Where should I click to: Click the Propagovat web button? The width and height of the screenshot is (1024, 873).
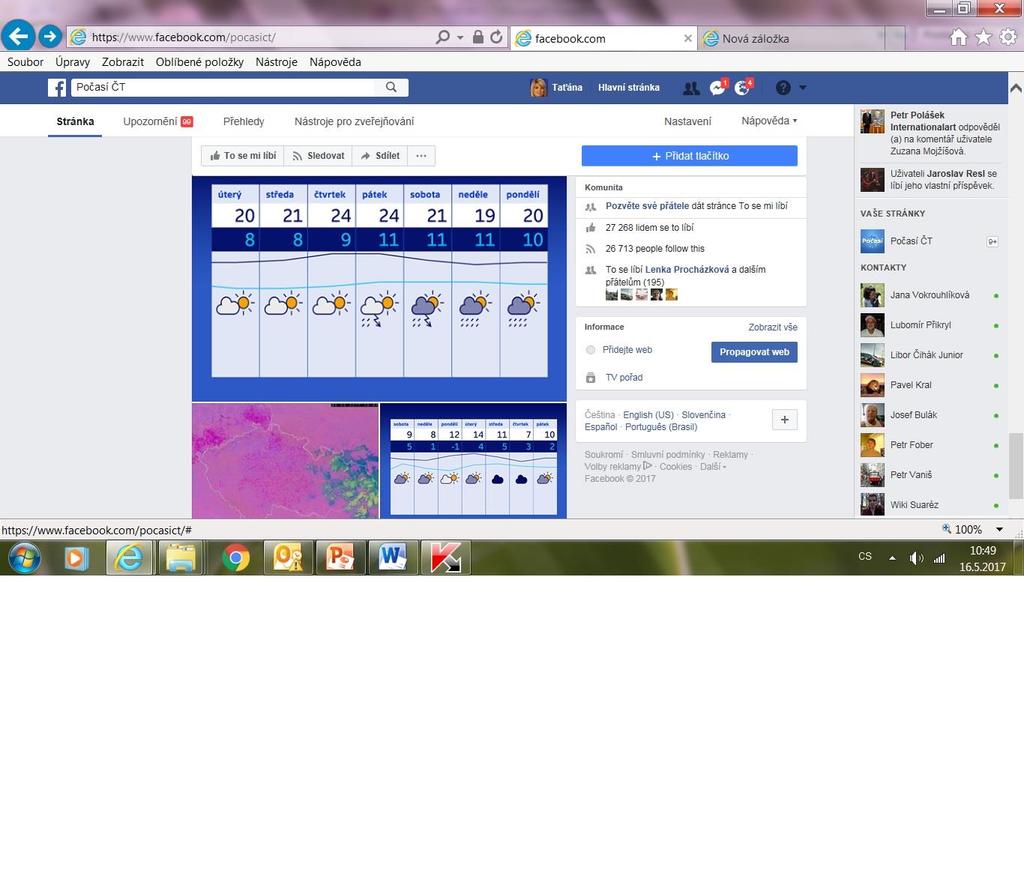(x=754, y=352)
